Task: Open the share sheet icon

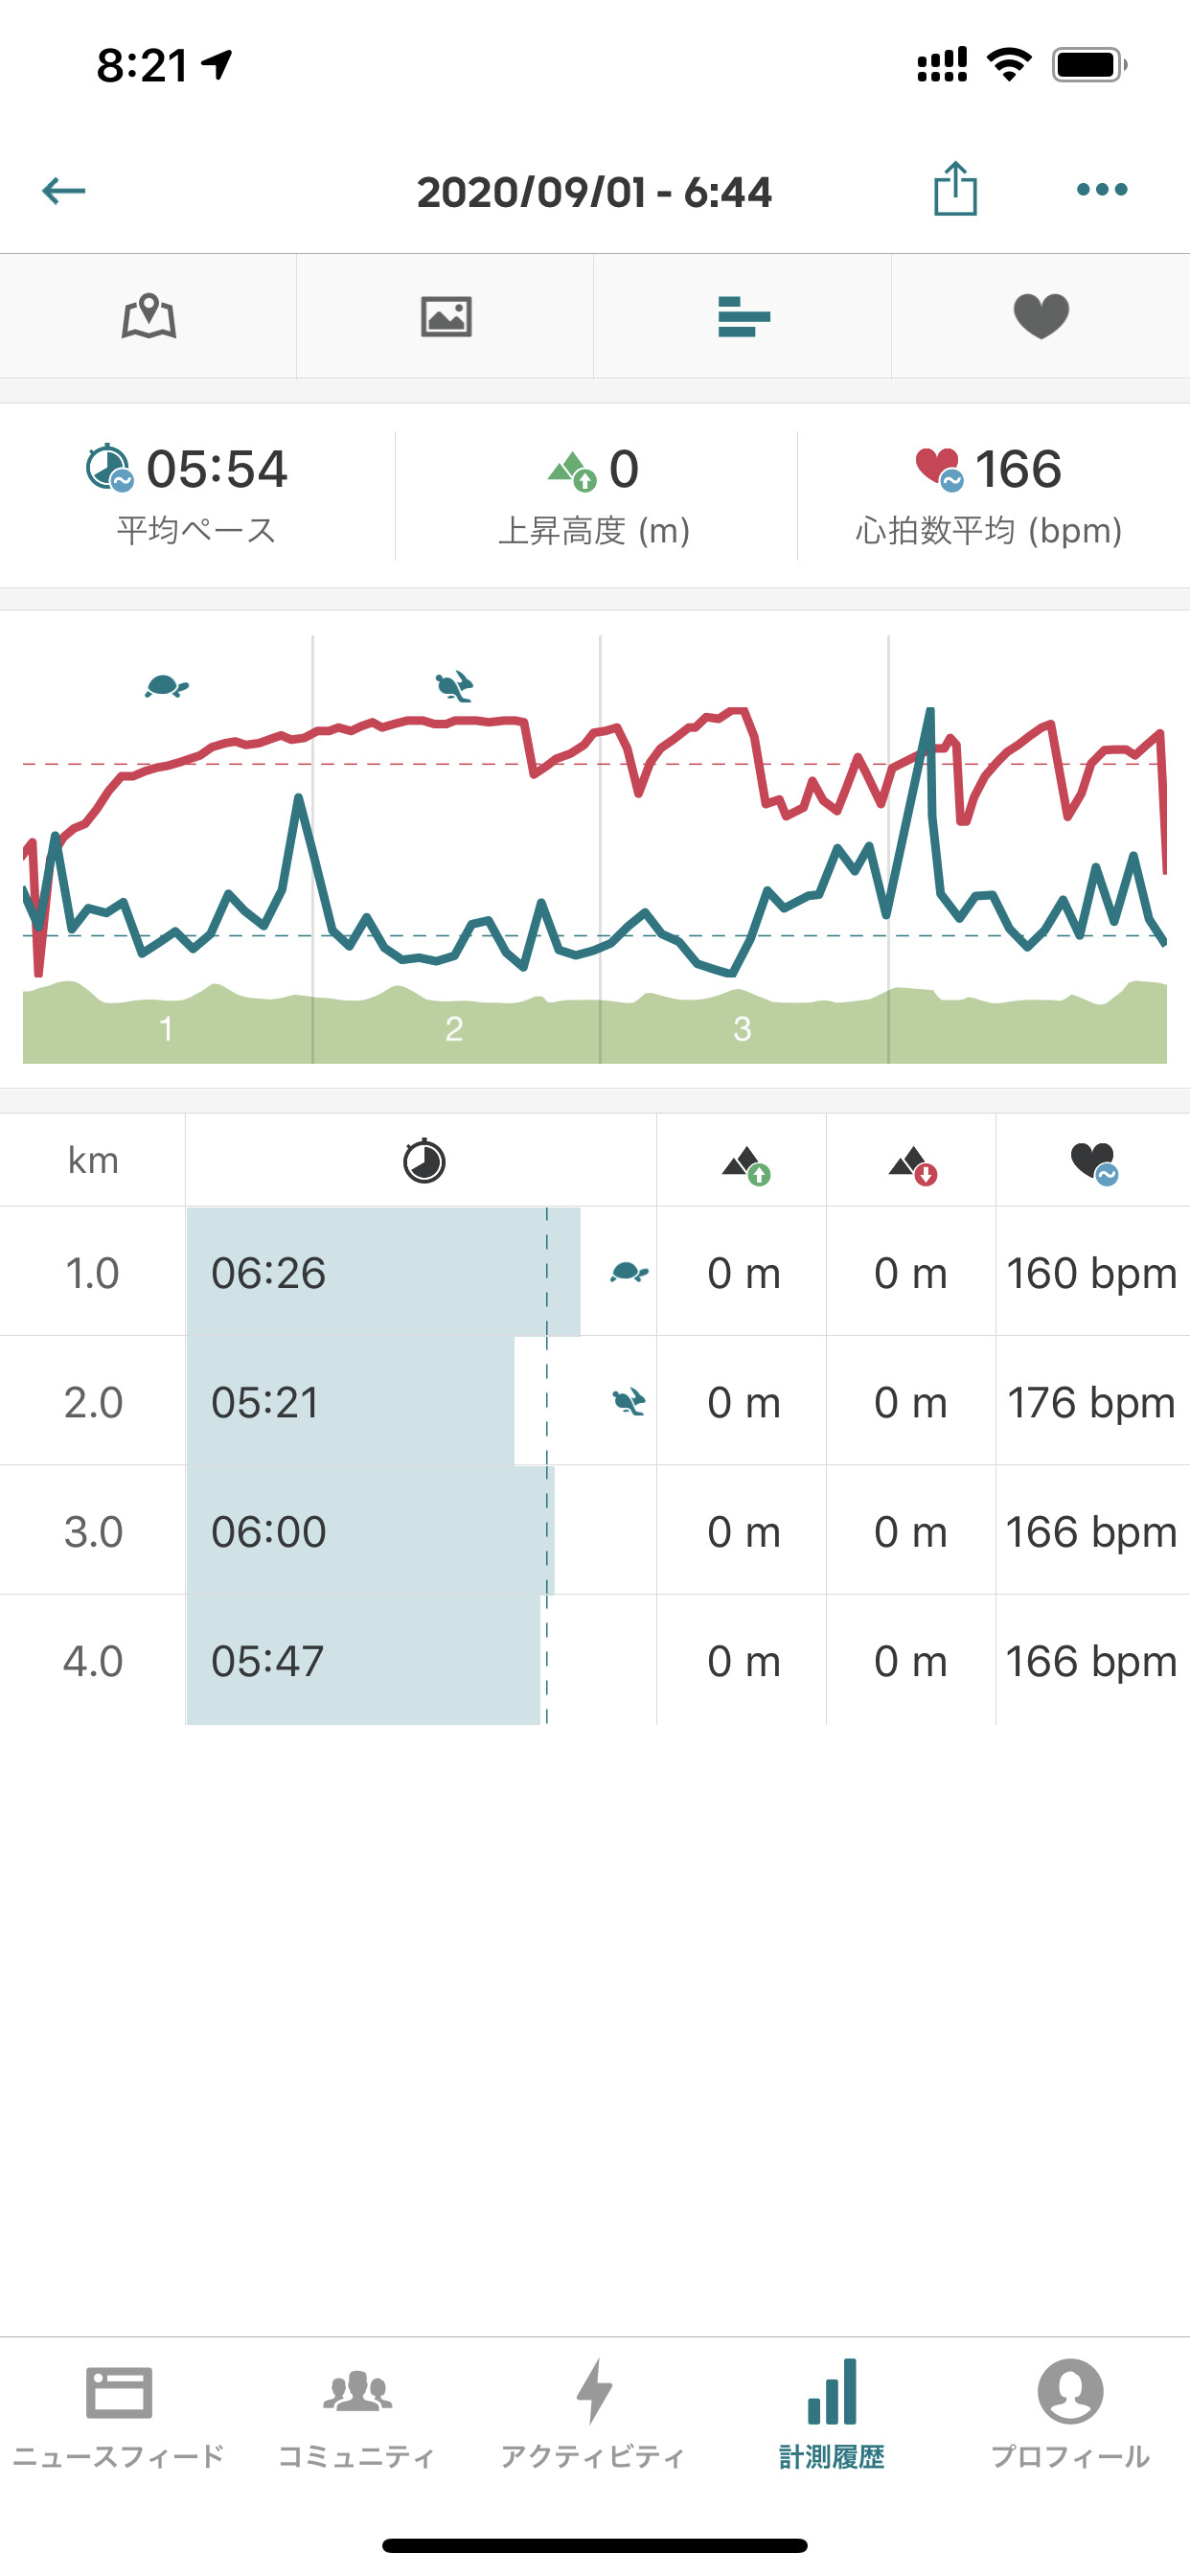Action: [x=955, y=189]
